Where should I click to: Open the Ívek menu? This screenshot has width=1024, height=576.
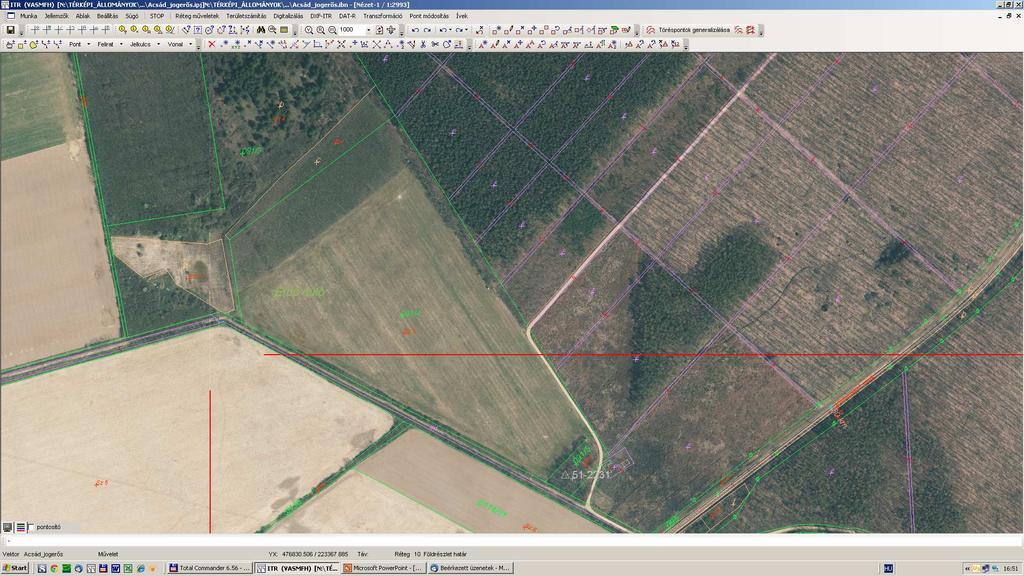(462, 16)
